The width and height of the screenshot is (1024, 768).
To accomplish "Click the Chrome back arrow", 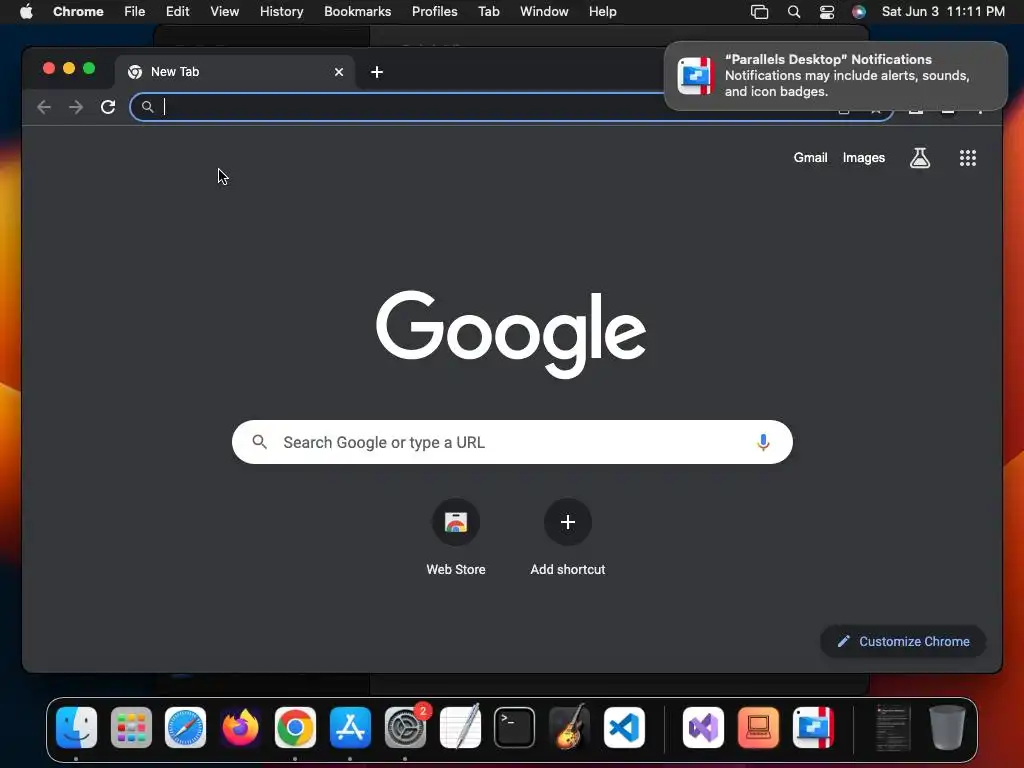I will tap(44, 107).
